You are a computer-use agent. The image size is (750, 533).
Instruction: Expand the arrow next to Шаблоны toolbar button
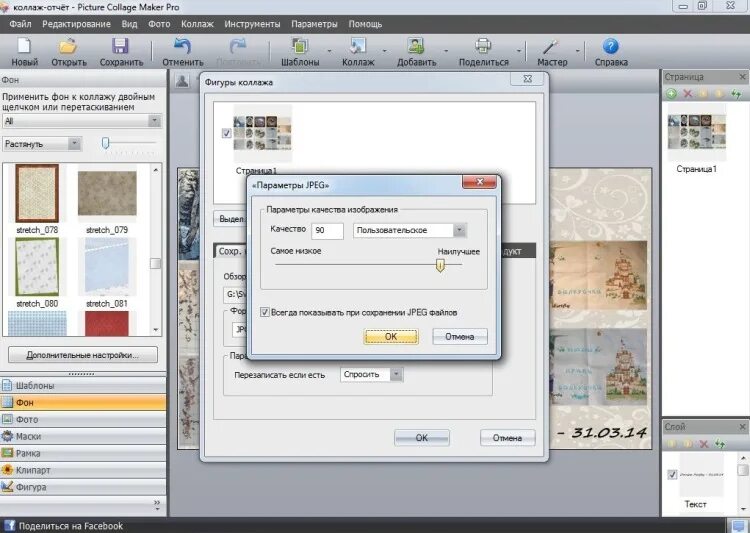click(x=329, y=50)
